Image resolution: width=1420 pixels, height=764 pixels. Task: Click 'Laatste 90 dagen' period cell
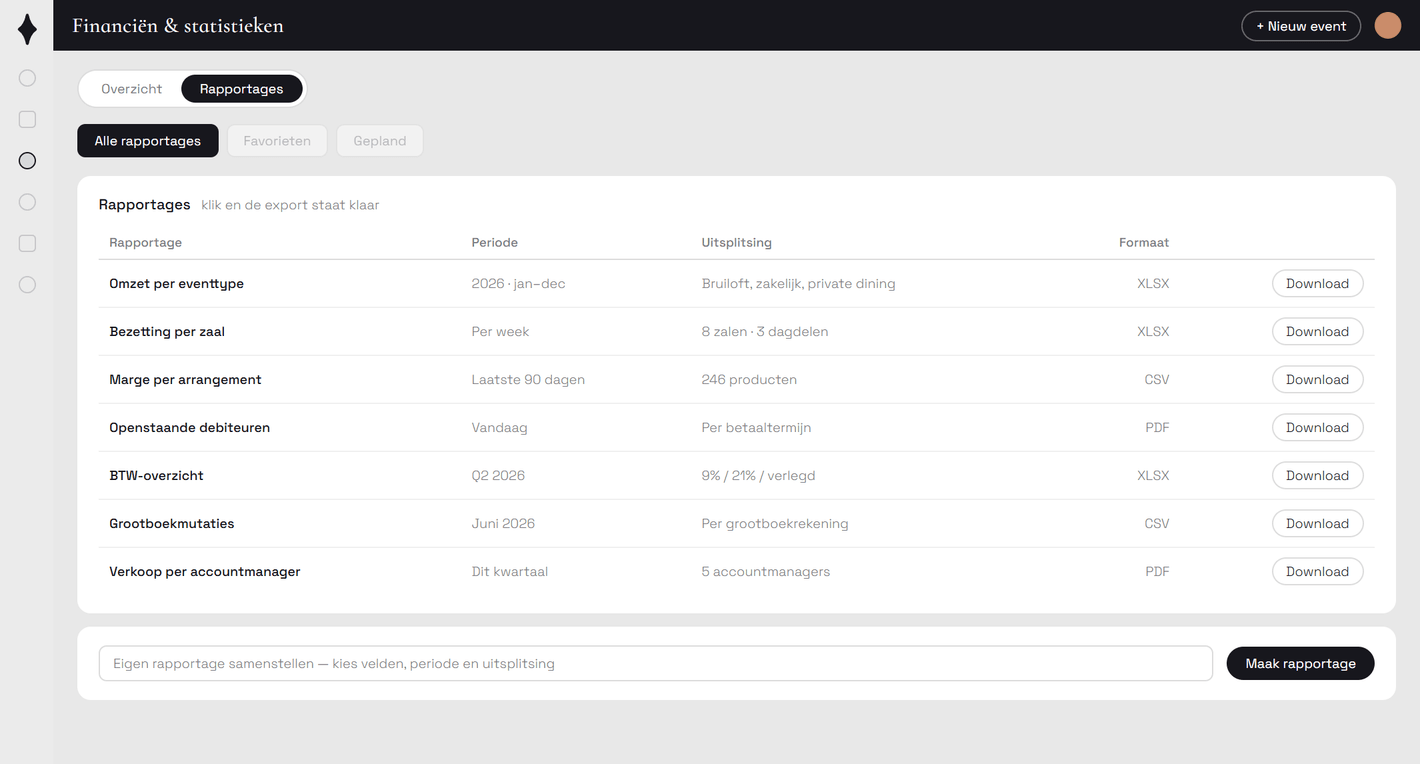(x=528, y=380)
